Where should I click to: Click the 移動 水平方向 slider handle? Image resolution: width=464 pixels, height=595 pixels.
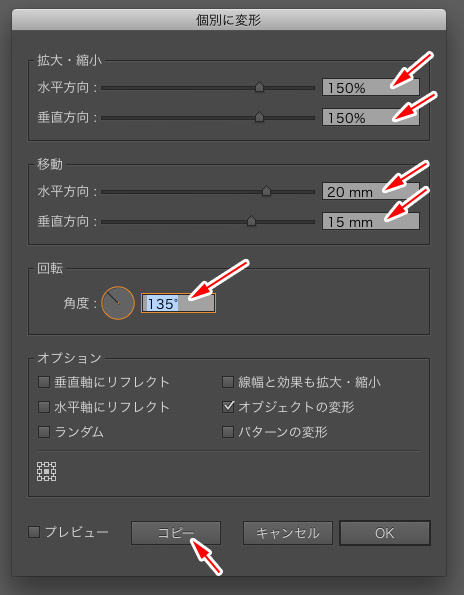pyautogui.click(x=266, y=190)
